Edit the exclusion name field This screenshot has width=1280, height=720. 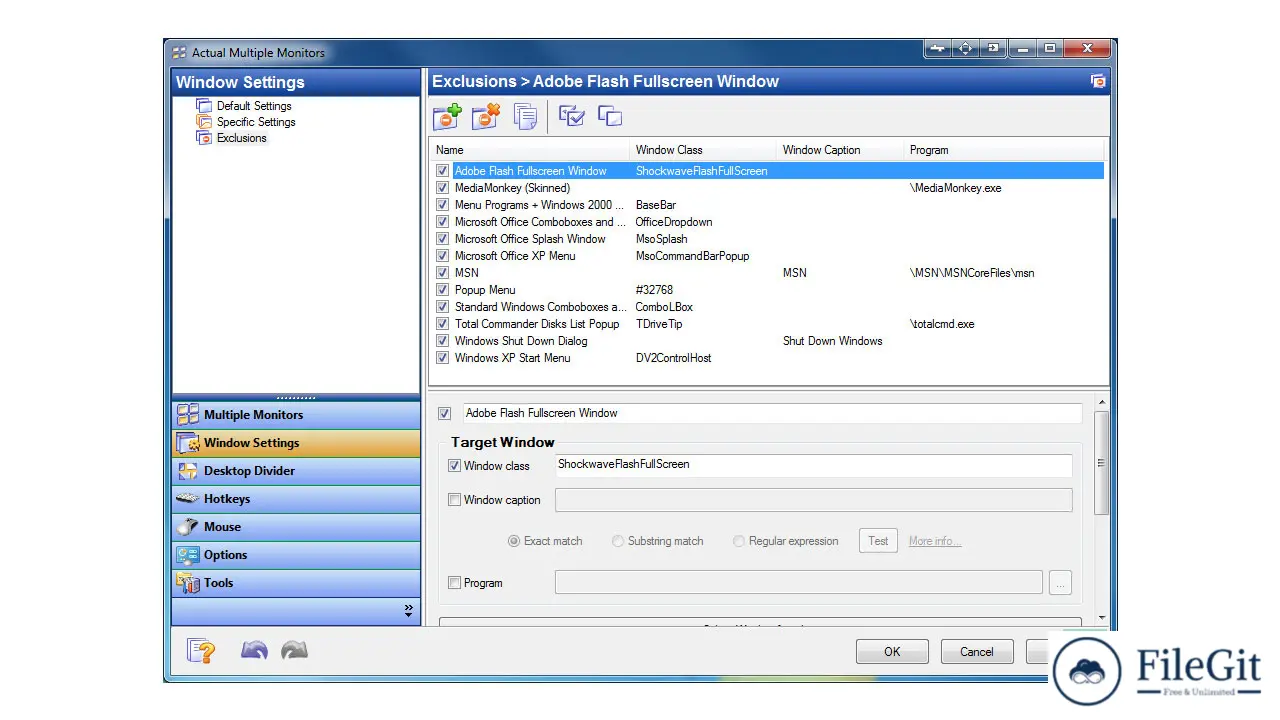coord(772,413)
